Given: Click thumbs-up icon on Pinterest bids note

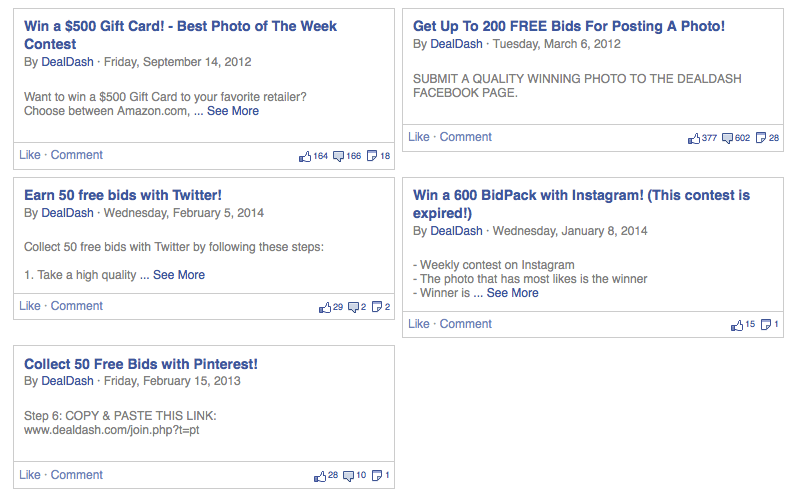Looking at the screenshot, I should [320, 476].
